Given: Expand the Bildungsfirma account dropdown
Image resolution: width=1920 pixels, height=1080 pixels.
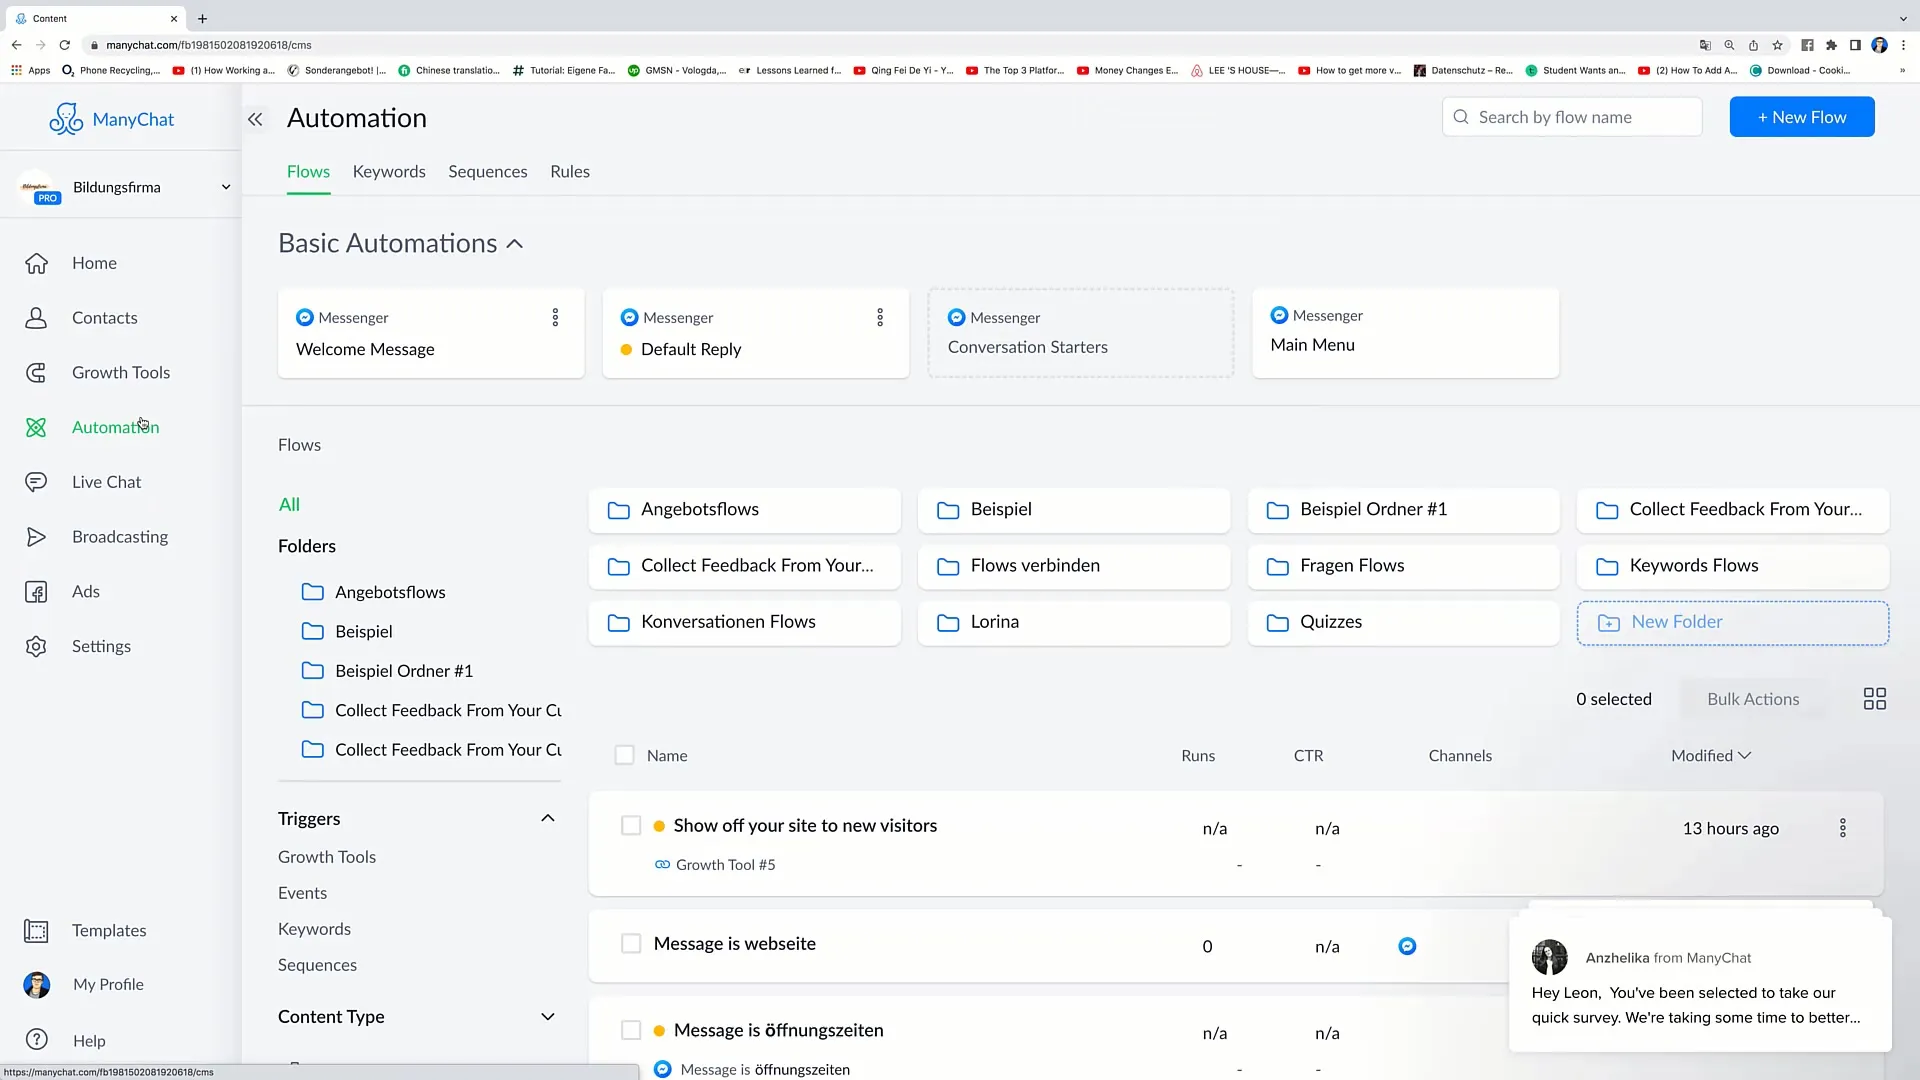Looking at the screenshot, I should (x=224, y=186).
